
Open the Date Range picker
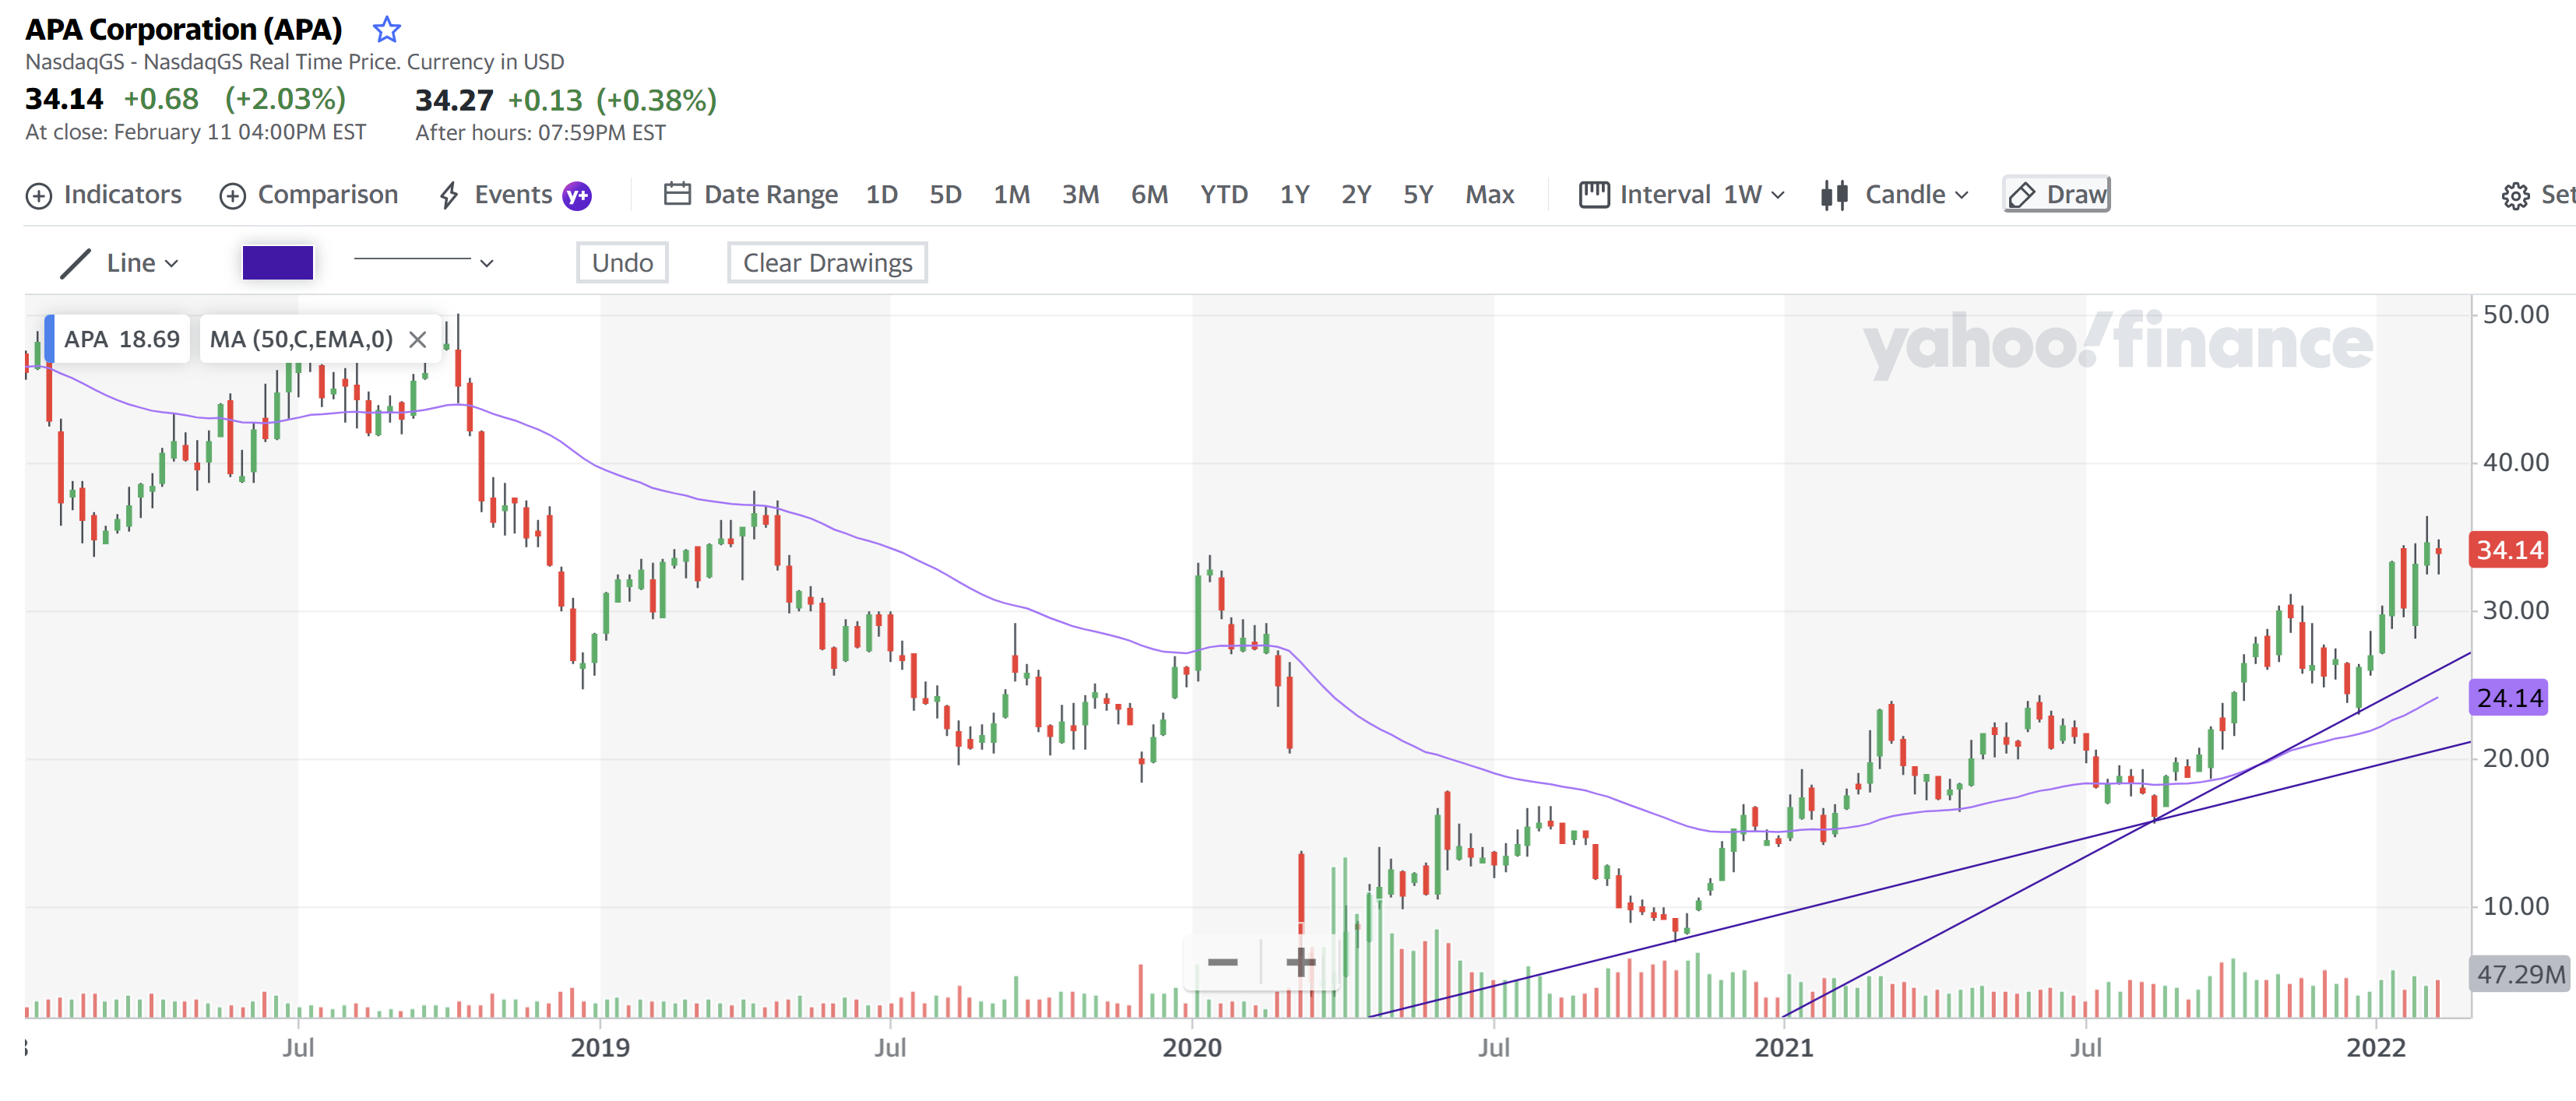(x=751, y=195)
